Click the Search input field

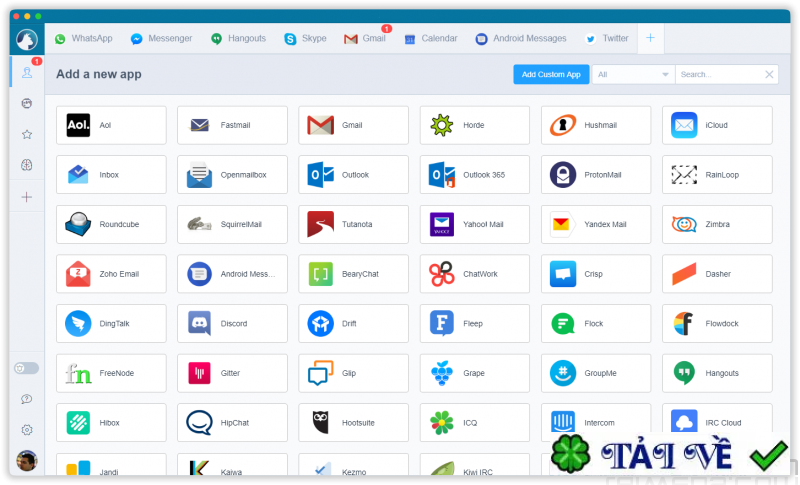(718, 74)
